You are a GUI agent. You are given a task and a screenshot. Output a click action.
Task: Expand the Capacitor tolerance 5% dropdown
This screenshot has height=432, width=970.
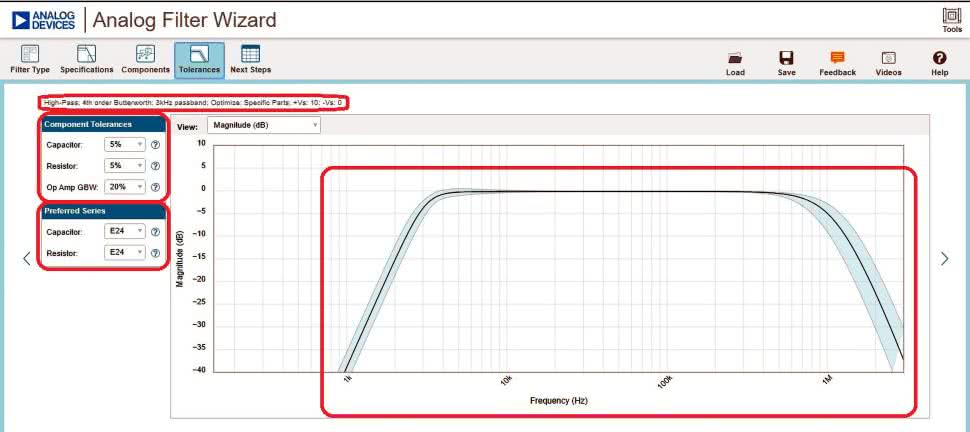click(x=126, y=145)
